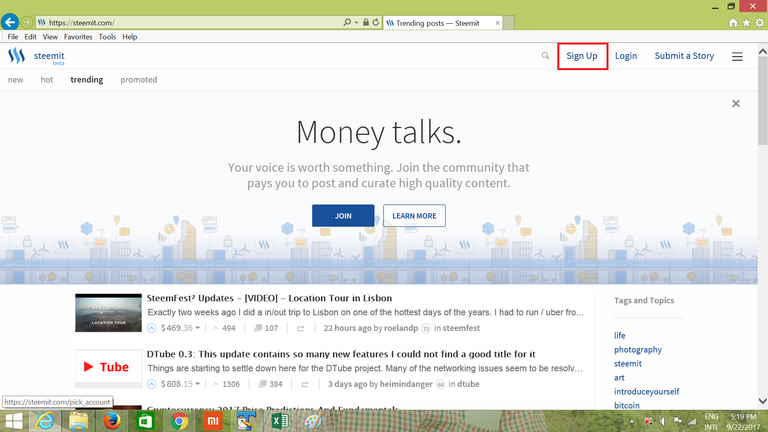Click the Windows Start button
This screenshot has height=432, width=768.
click(x=13, y=421)
